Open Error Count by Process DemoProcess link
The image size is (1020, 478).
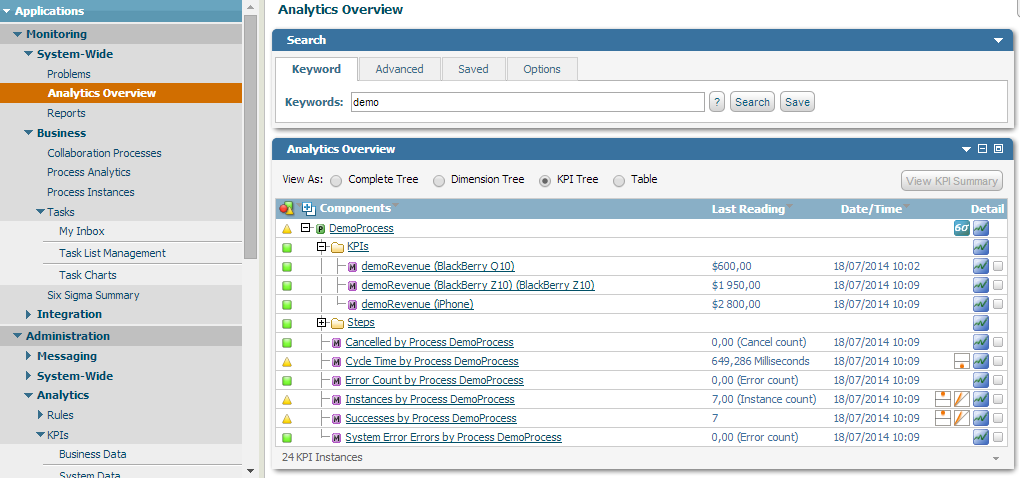pyautogui.click(x=434, y=380)
